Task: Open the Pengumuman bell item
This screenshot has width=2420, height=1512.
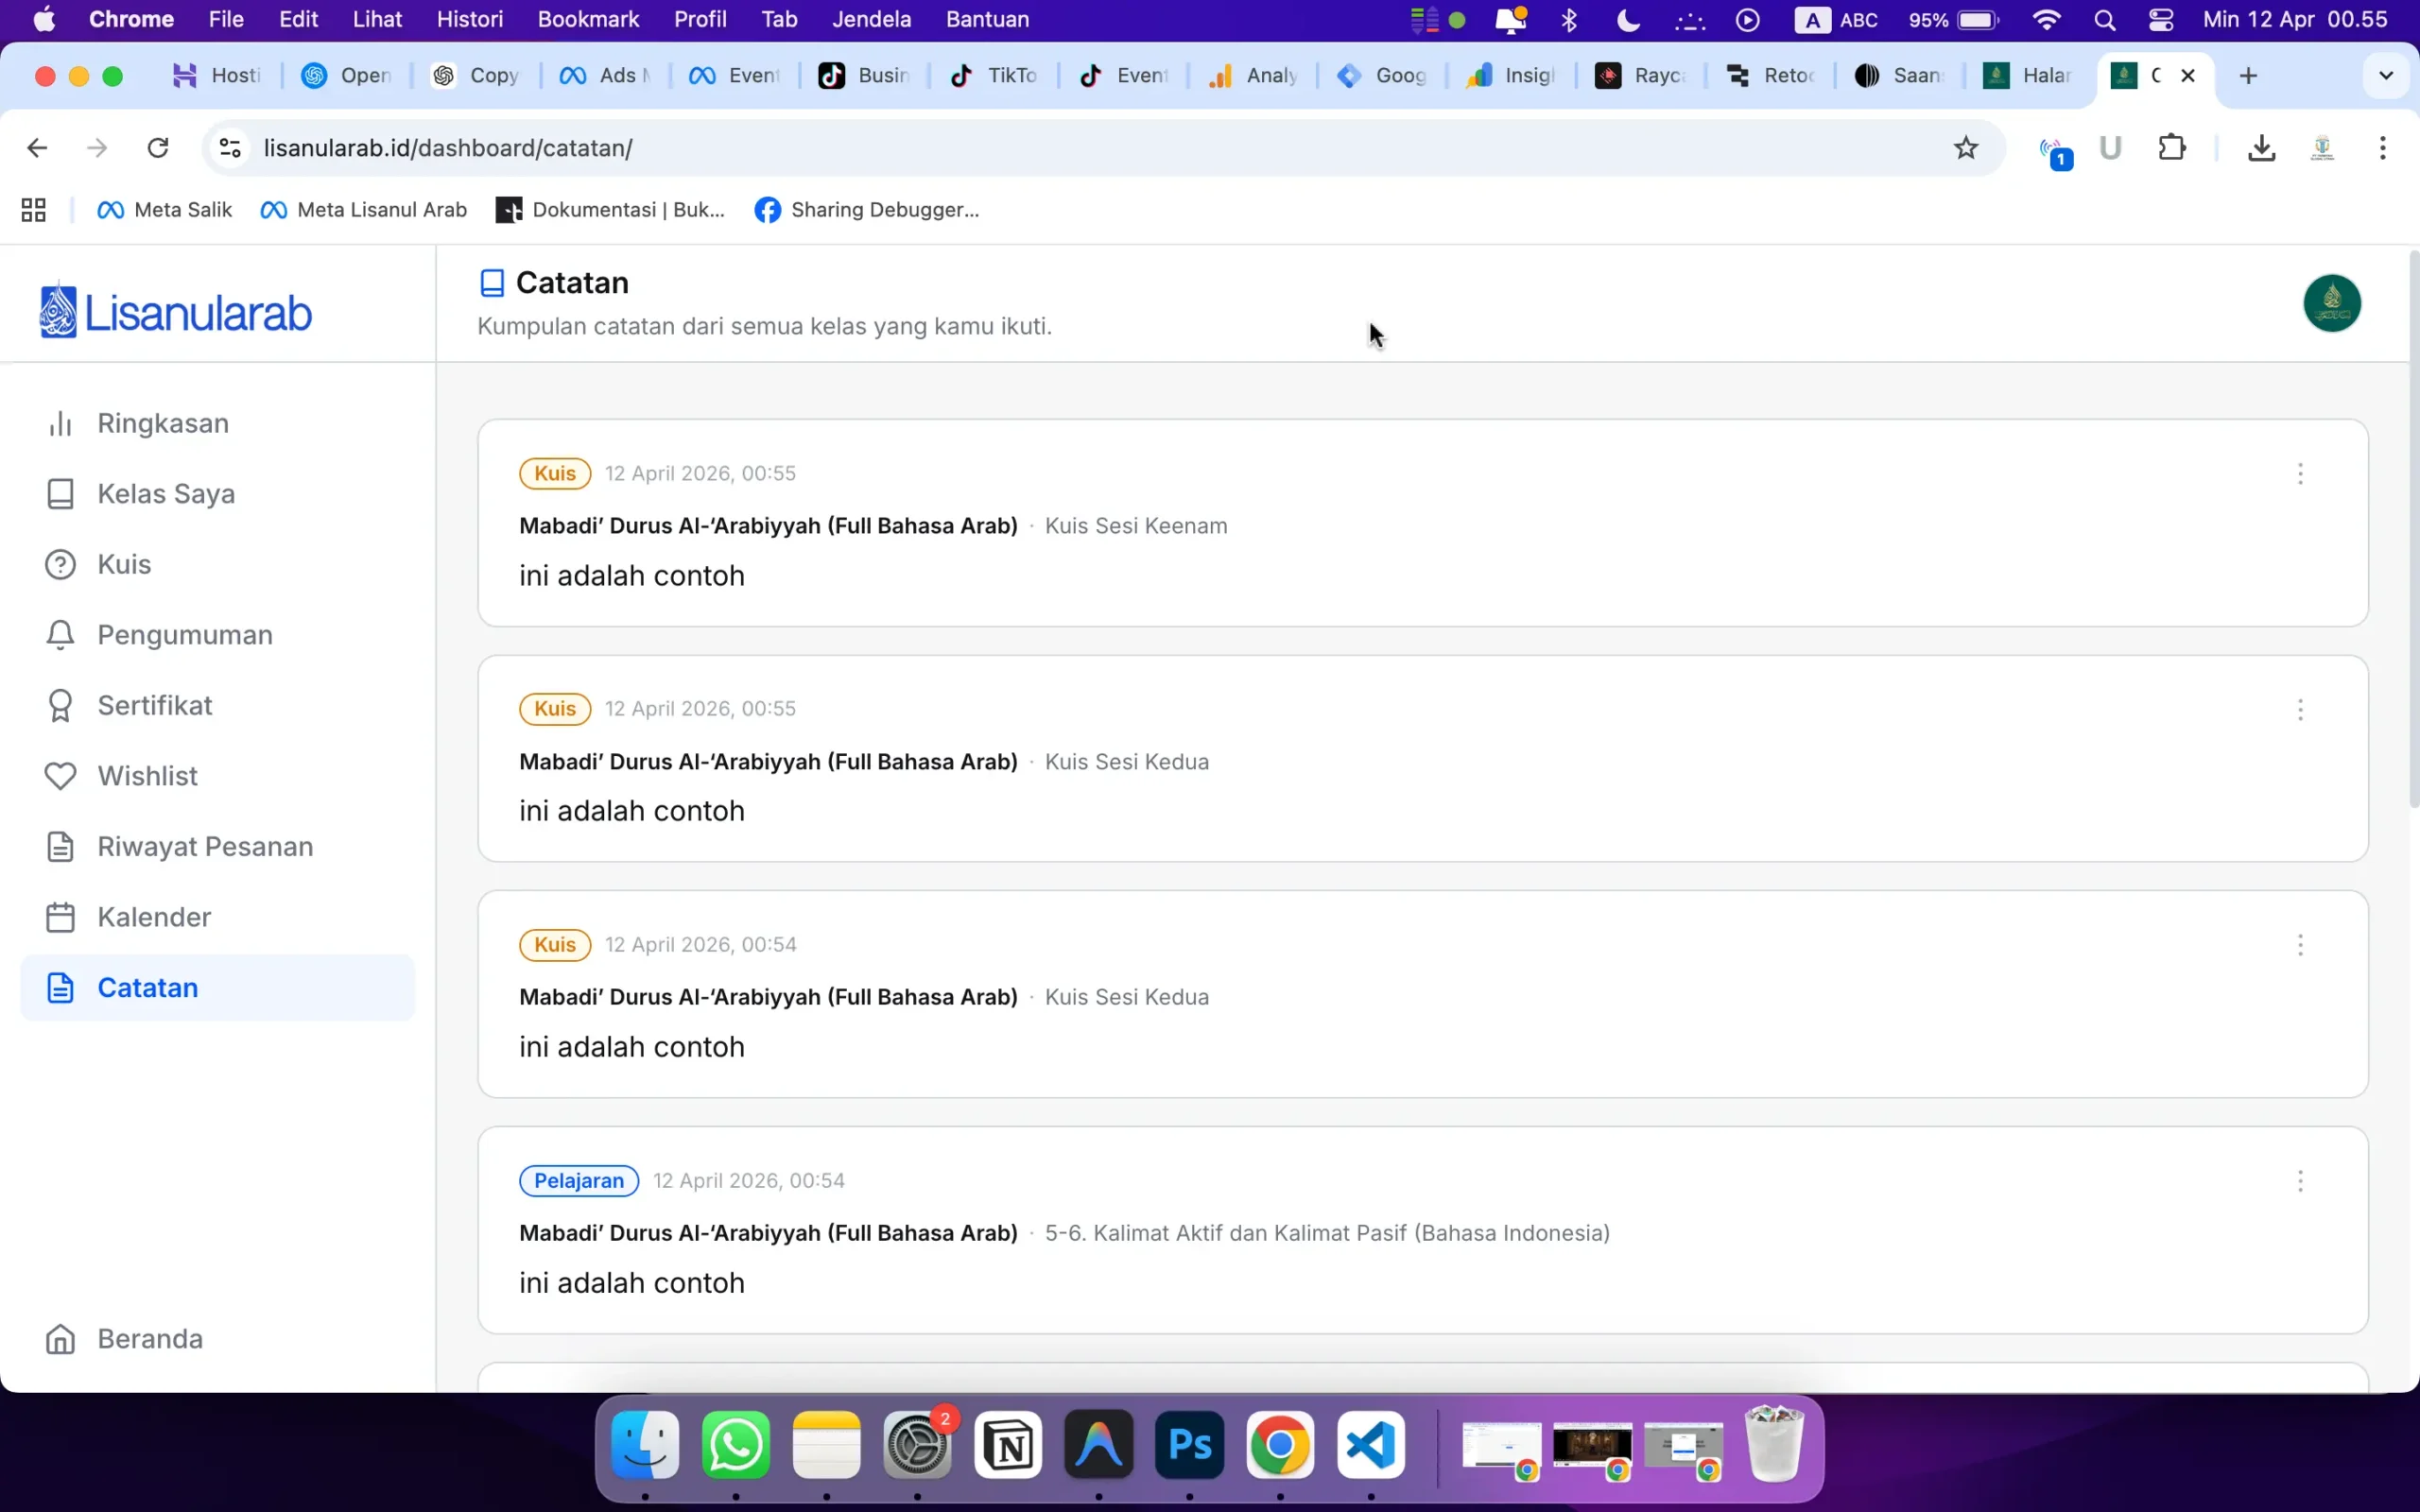Action: (x=184, y=635)
